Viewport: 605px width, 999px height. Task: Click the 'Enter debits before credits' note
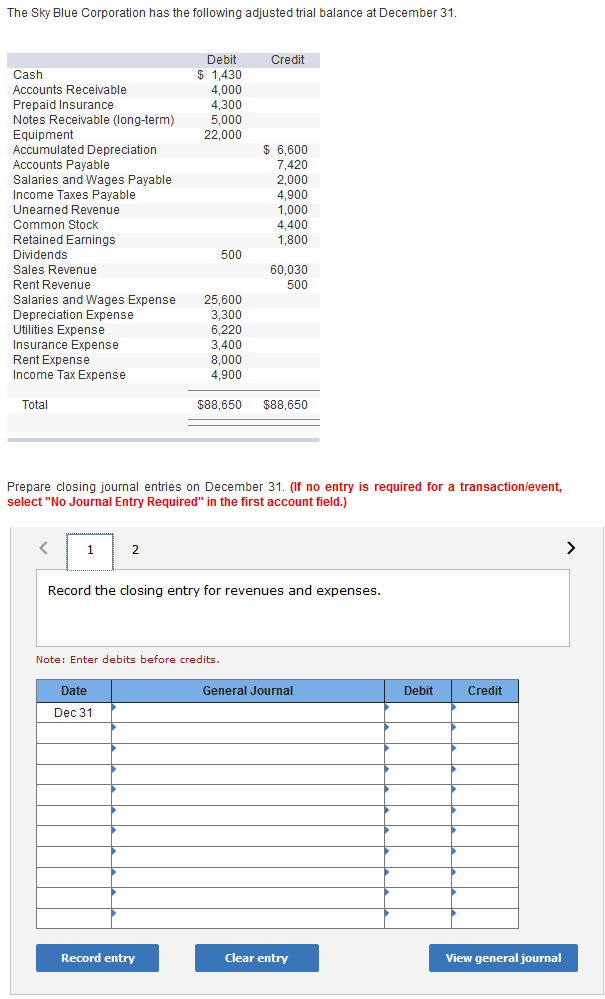point(127,659)
